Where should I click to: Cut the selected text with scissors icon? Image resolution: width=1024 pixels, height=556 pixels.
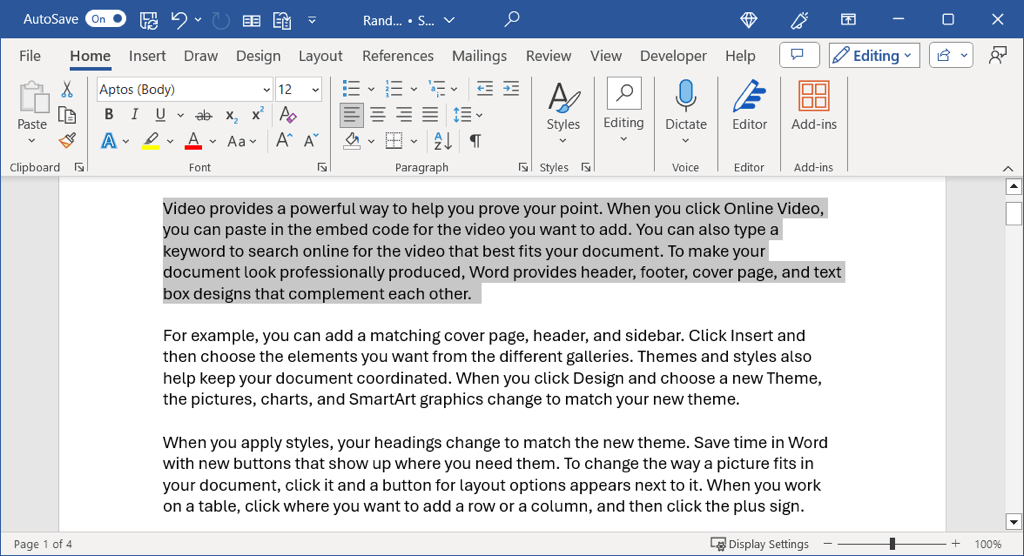click(x=67, y=90)
